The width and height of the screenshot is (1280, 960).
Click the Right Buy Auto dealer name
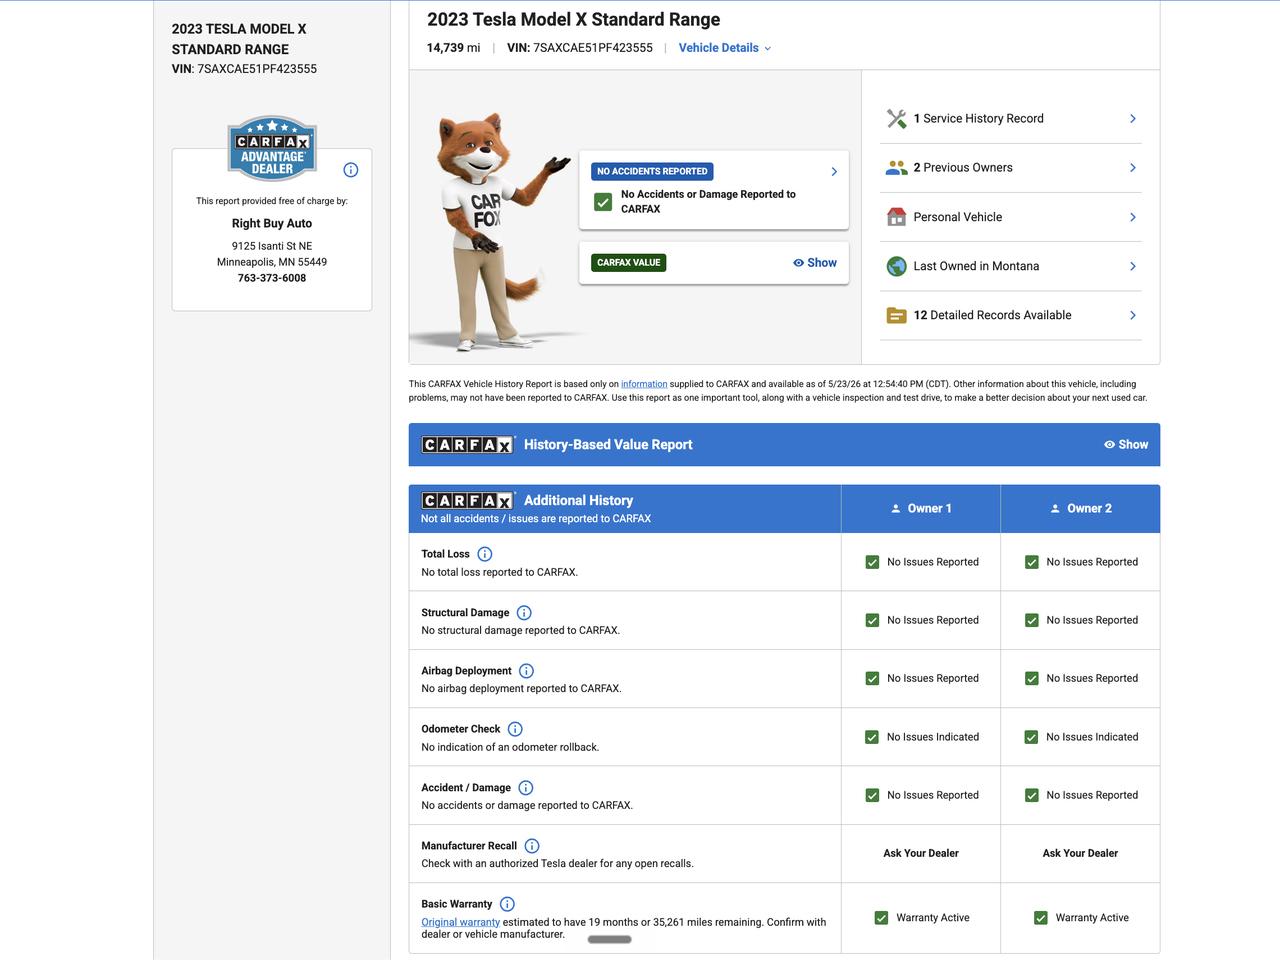click(x=272, y=224)
